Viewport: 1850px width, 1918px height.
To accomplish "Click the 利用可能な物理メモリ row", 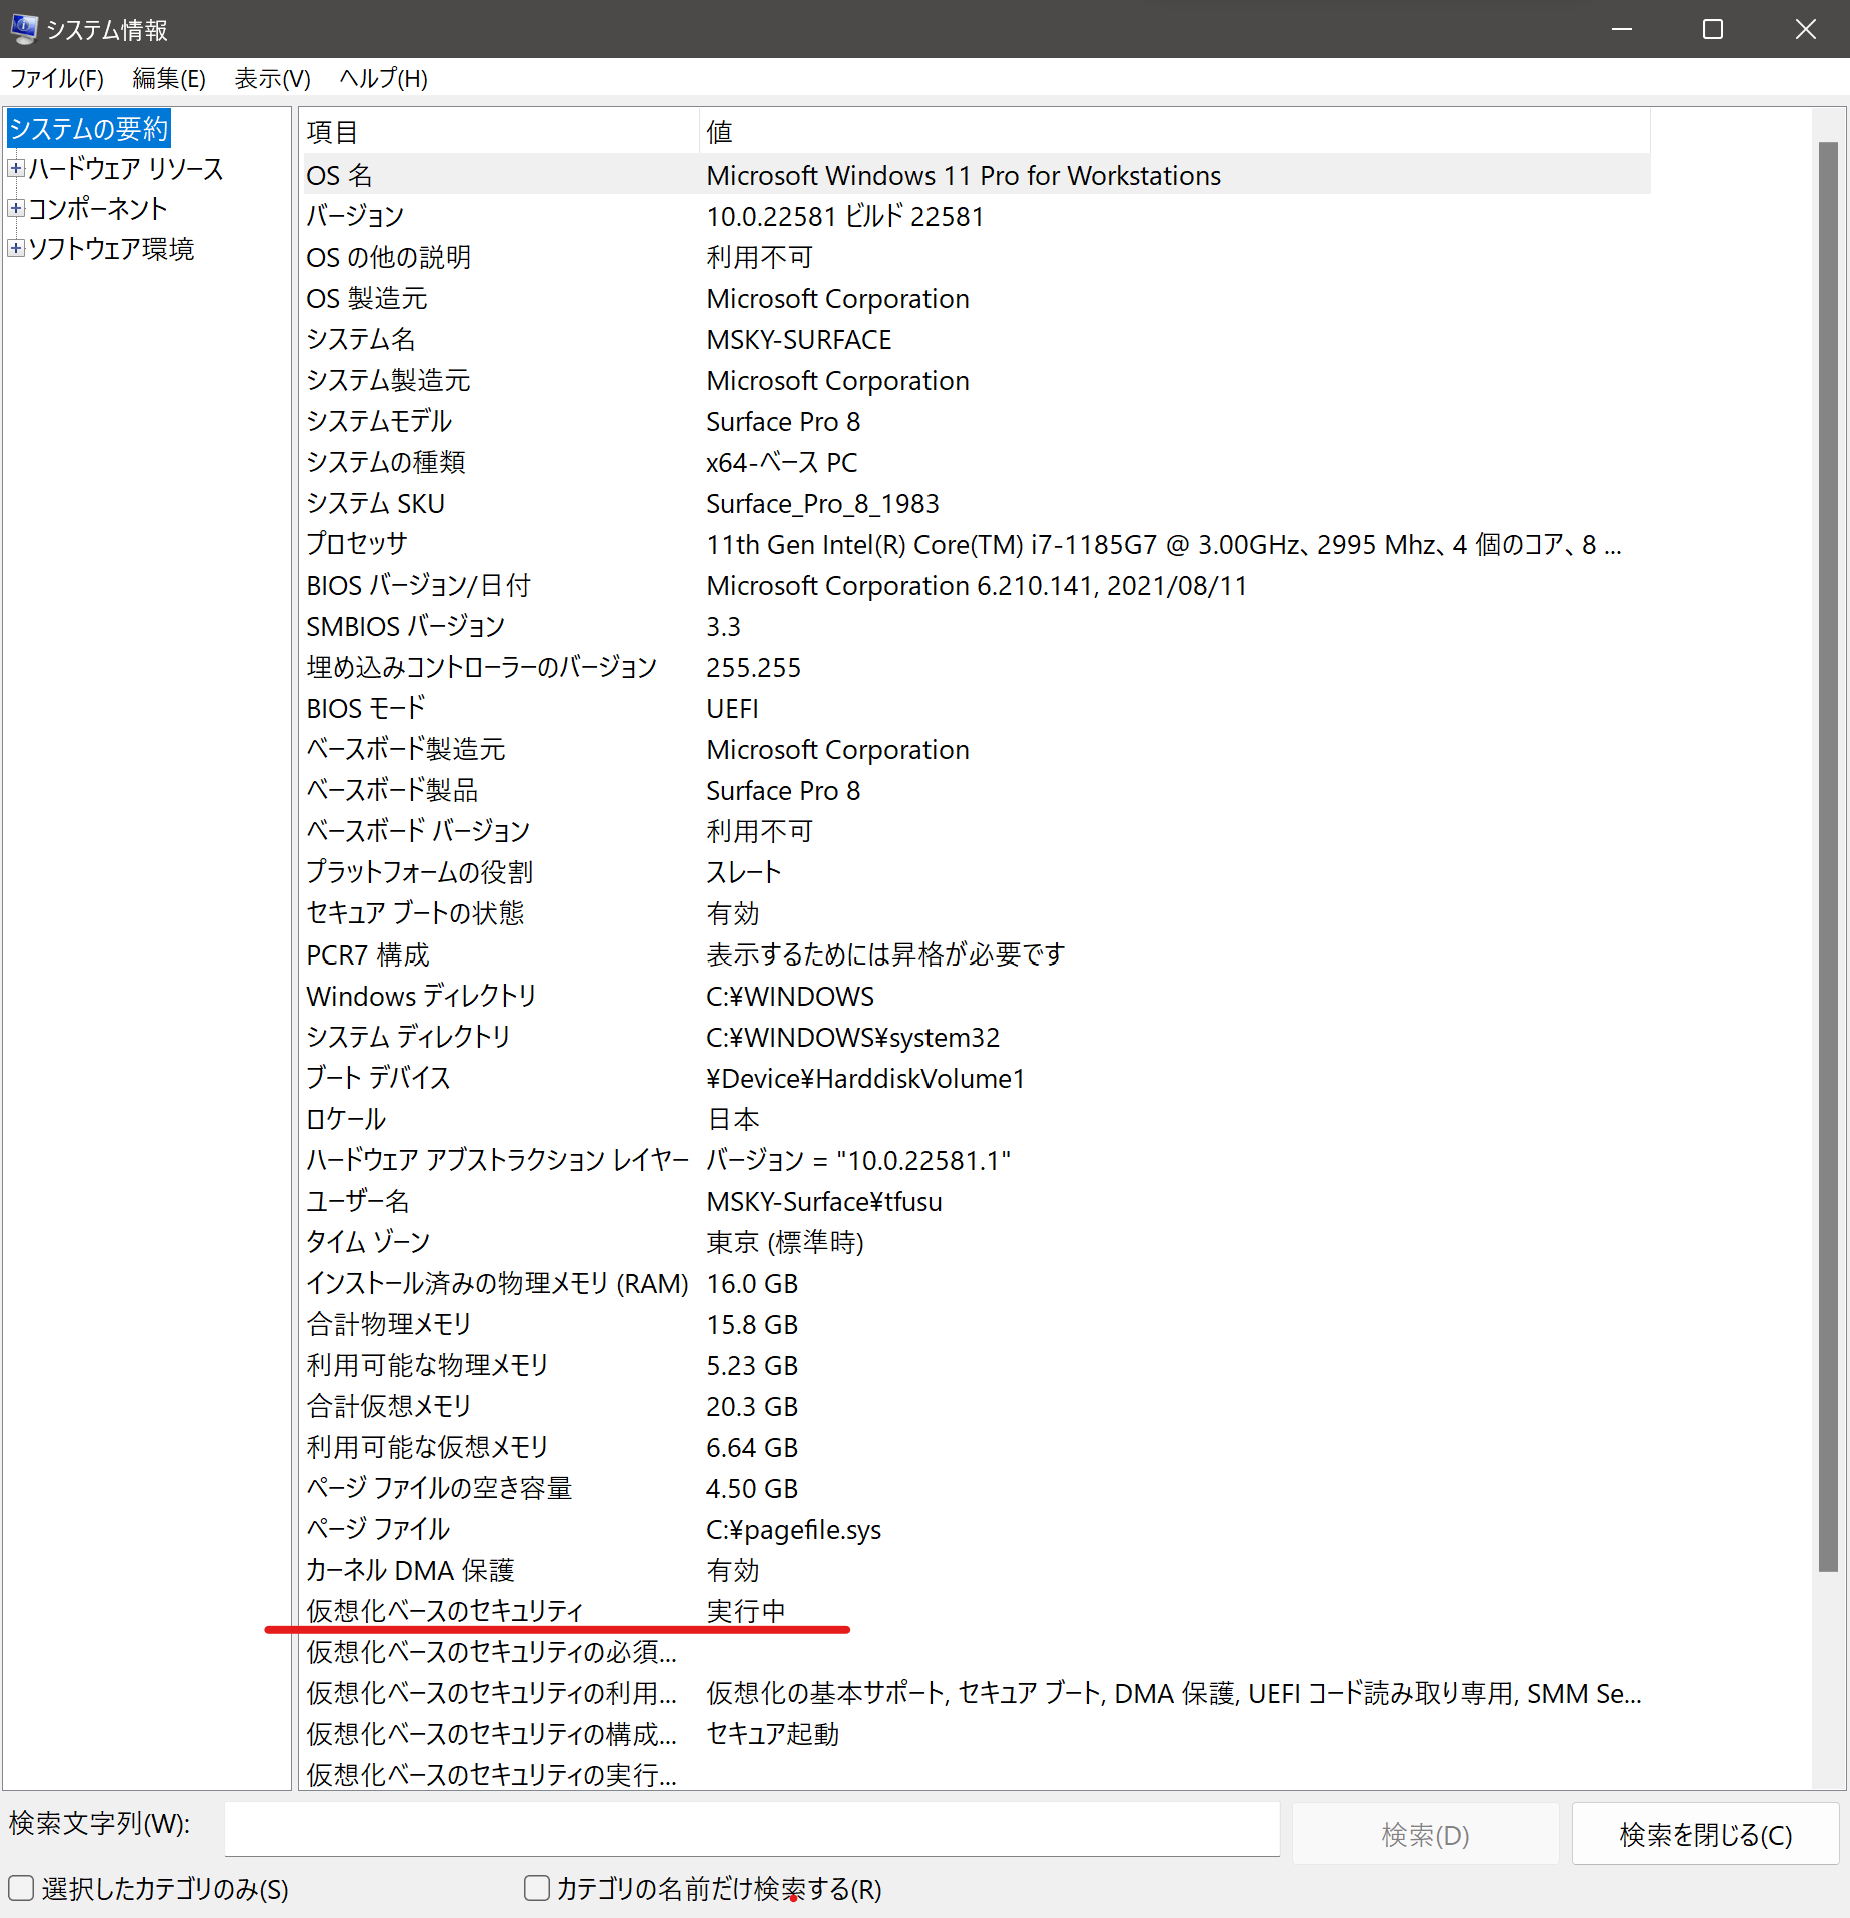I will pos(975,1365).
